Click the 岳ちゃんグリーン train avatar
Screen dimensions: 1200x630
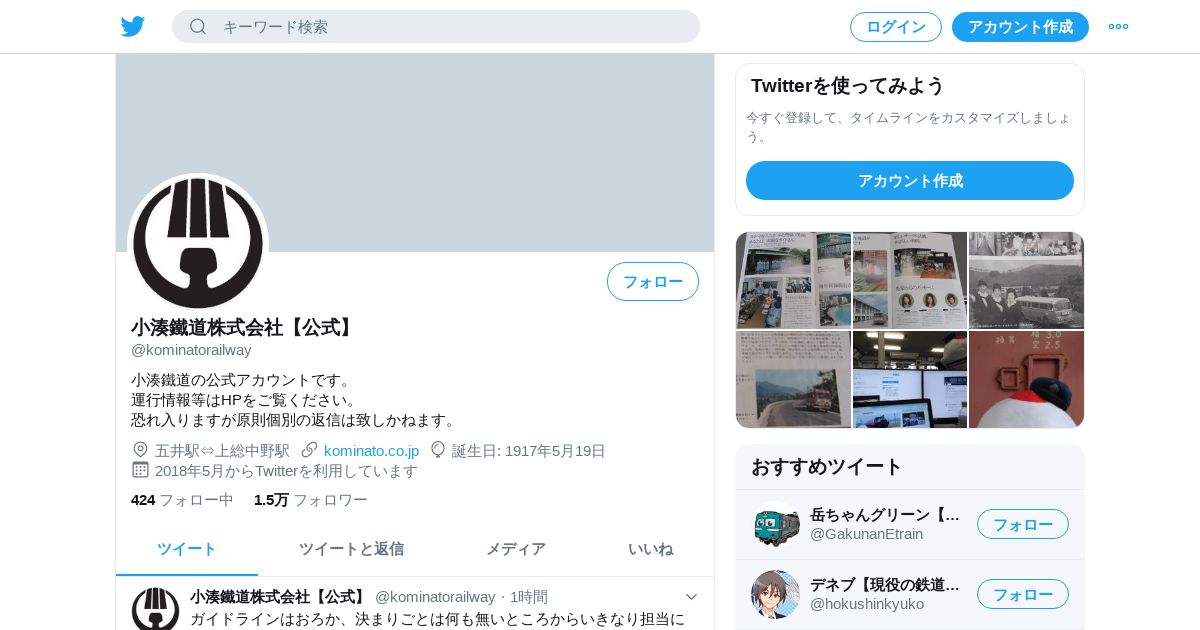click(x=776, y=524)
